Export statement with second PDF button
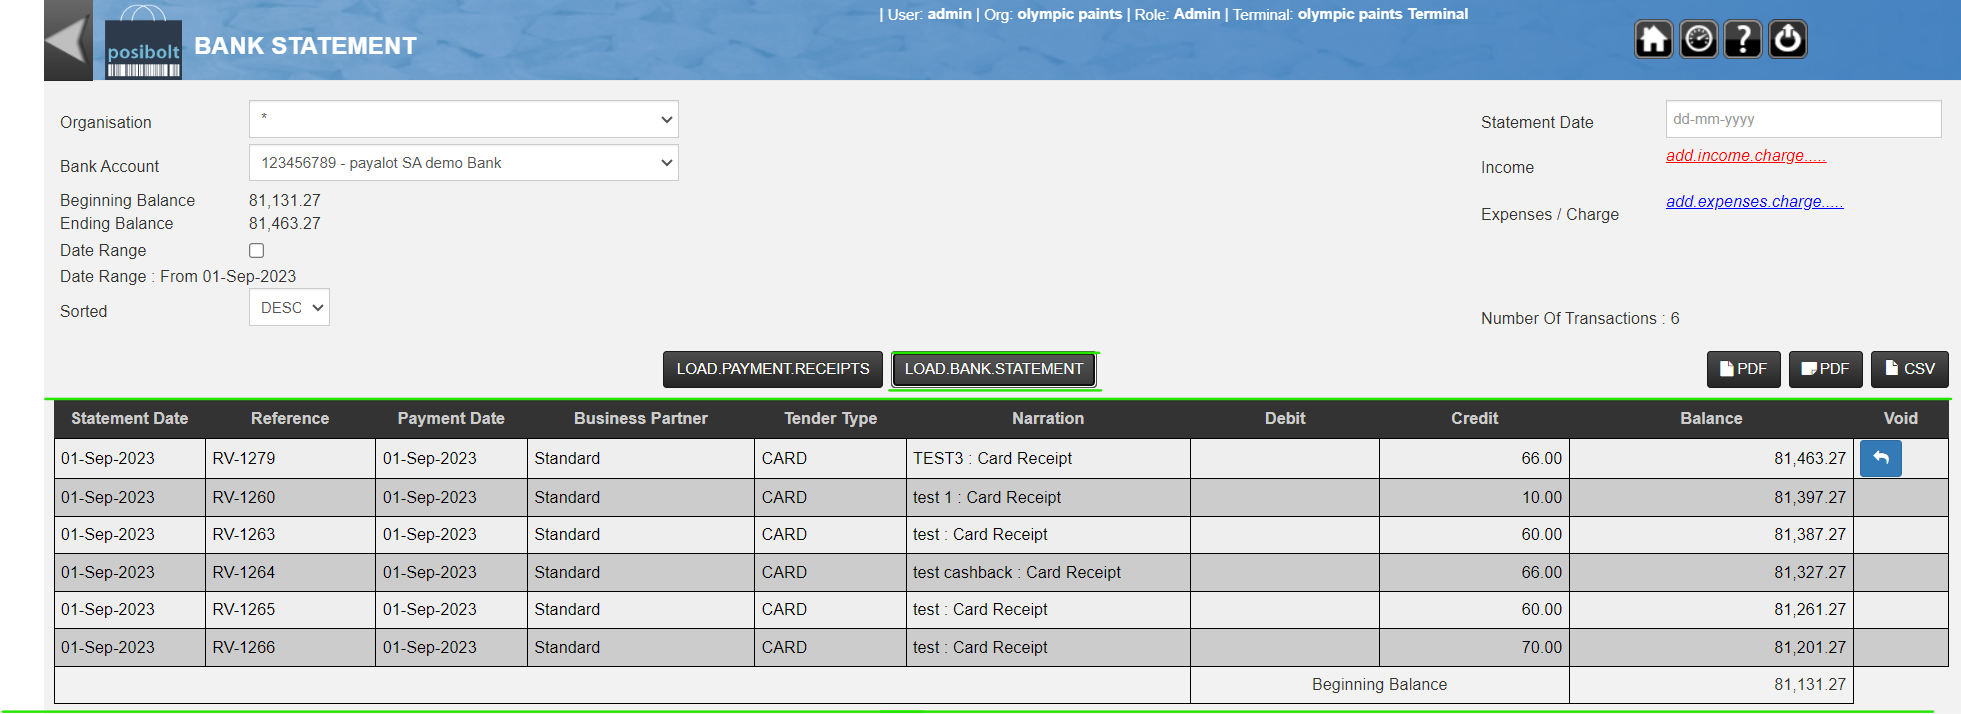The image size is (1961, 714). [1825, 369]
